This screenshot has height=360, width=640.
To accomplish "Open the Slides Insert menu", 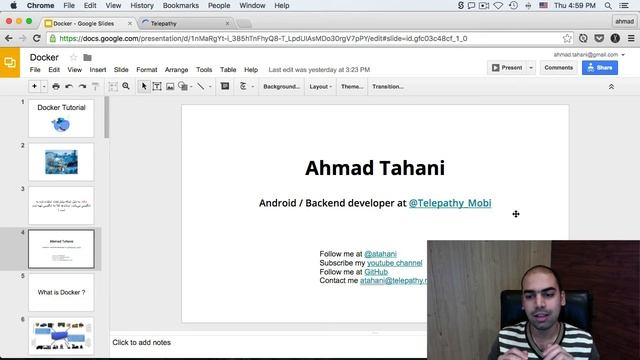I will coord(98,70).
